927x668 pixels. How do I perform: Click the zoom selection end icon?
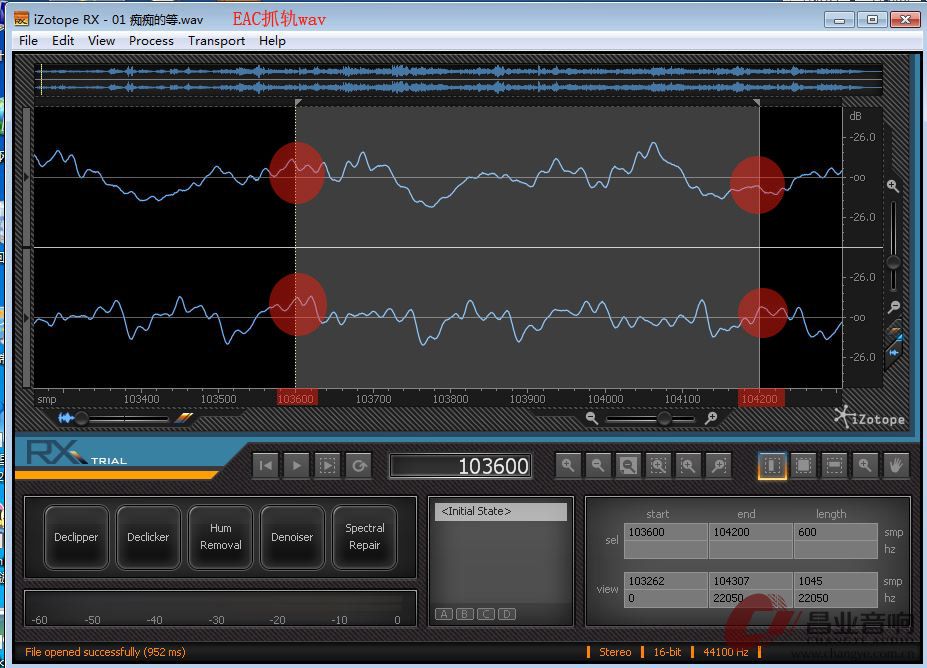coord(719,466)
